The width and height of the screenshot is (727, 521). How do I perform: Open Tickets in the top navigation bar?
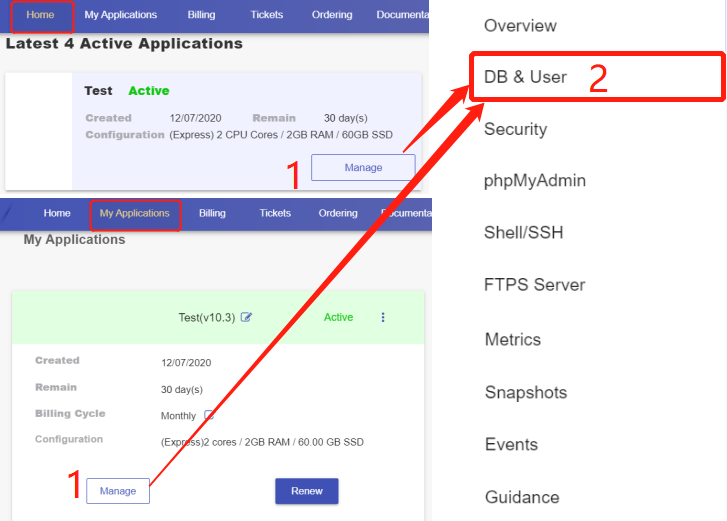click(267, 15)
